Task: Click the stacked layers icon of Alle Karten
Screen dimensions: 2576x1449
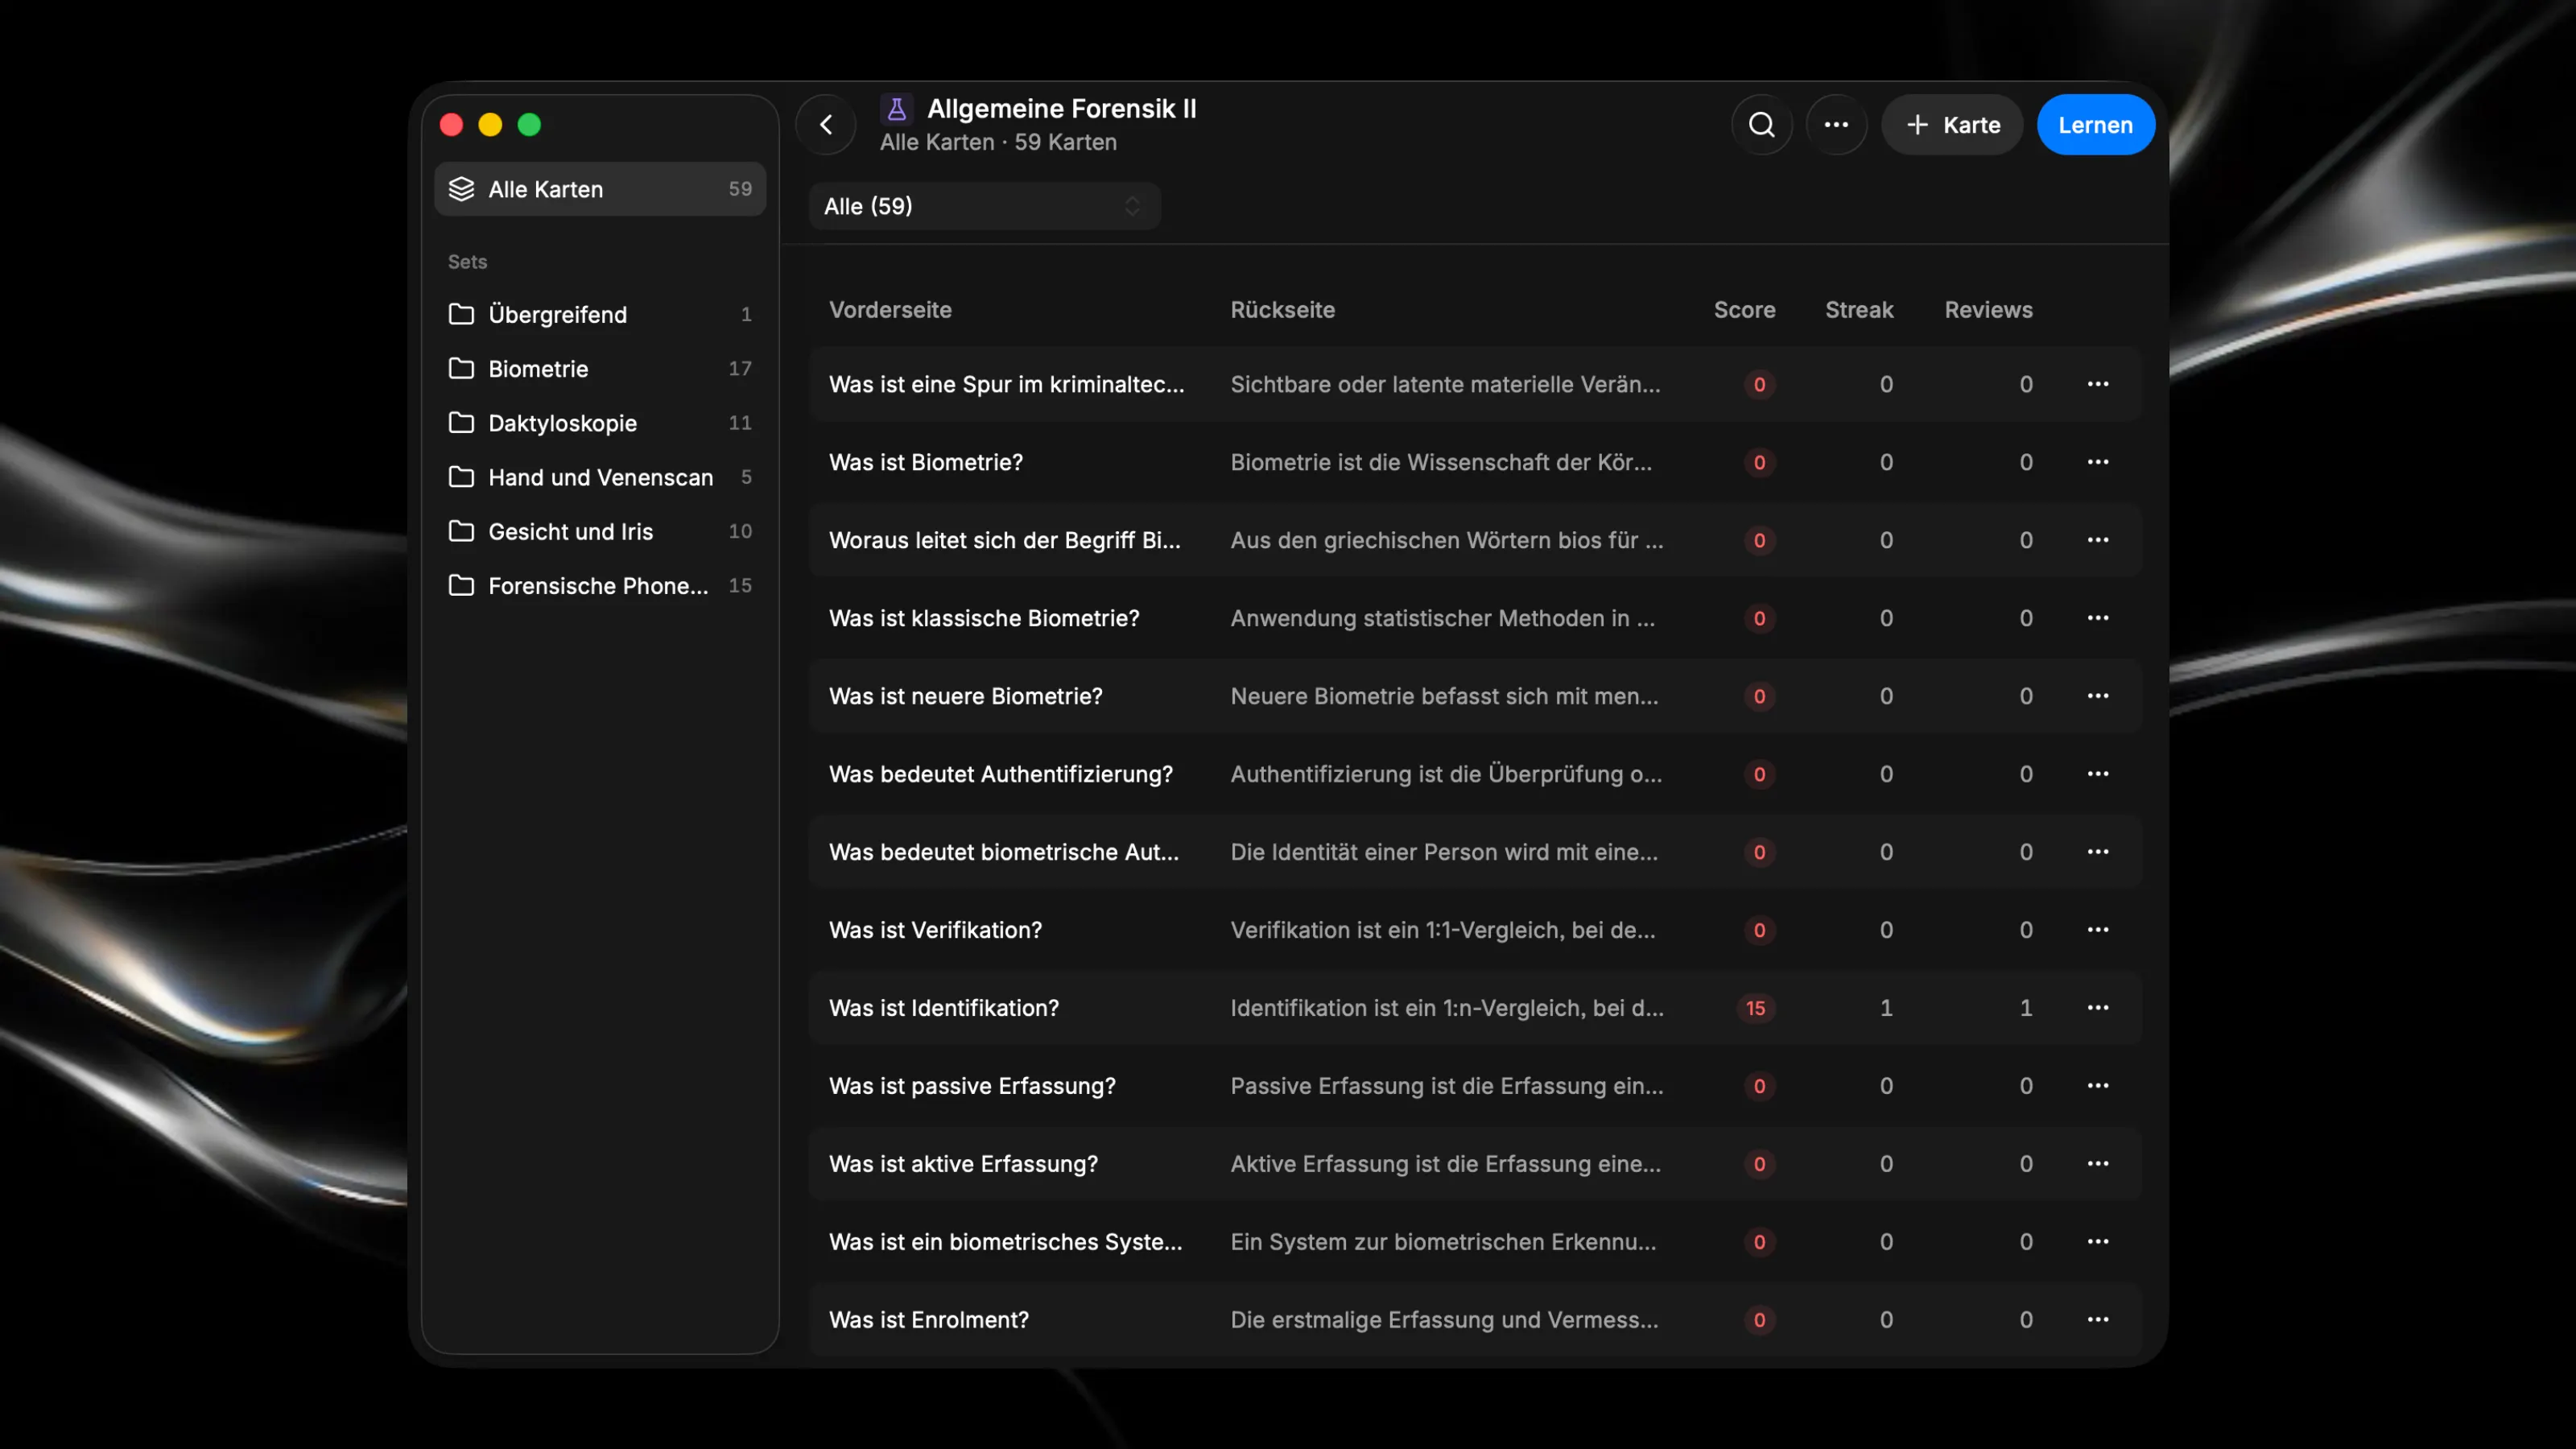Action: click(x=461, y=189)
